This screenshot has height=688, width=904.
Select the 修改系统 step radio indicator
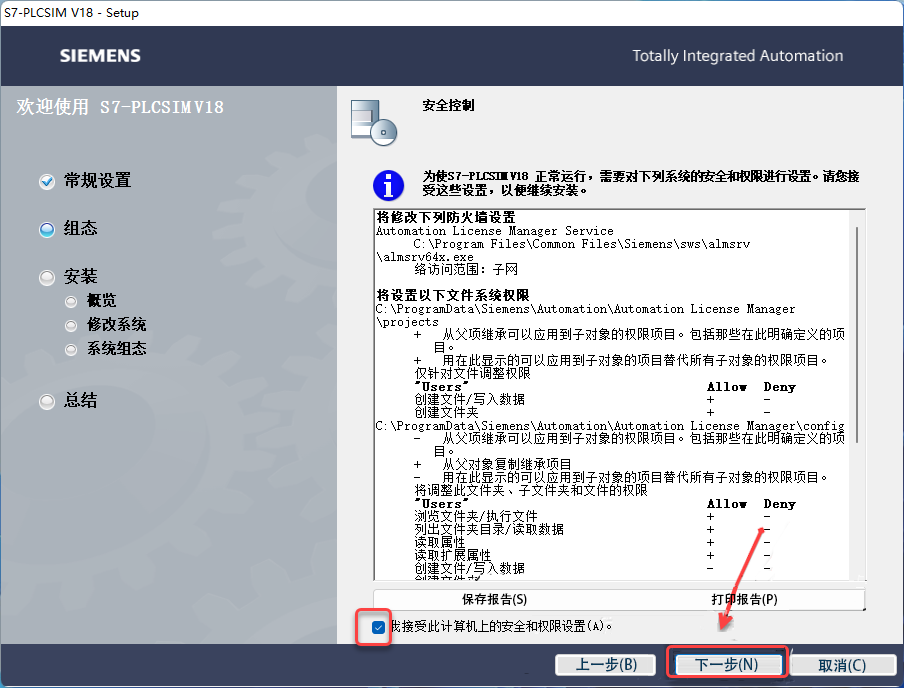tap(71, 324)
